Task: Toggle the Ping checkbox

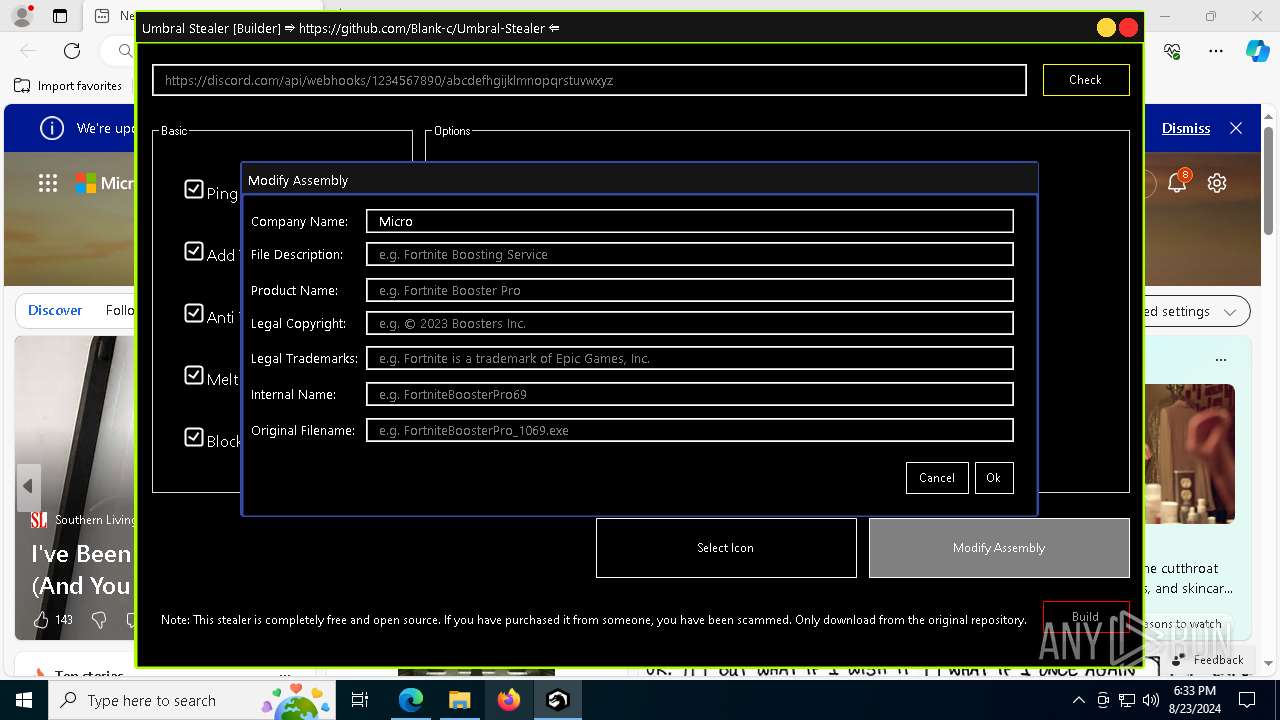Action: tap(194, 189)
